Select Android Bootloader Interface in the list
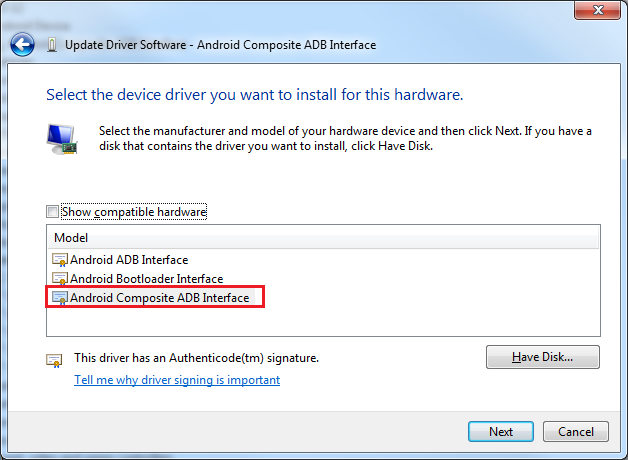The height and width of the screenshot is (460, 628). point(146,279)
